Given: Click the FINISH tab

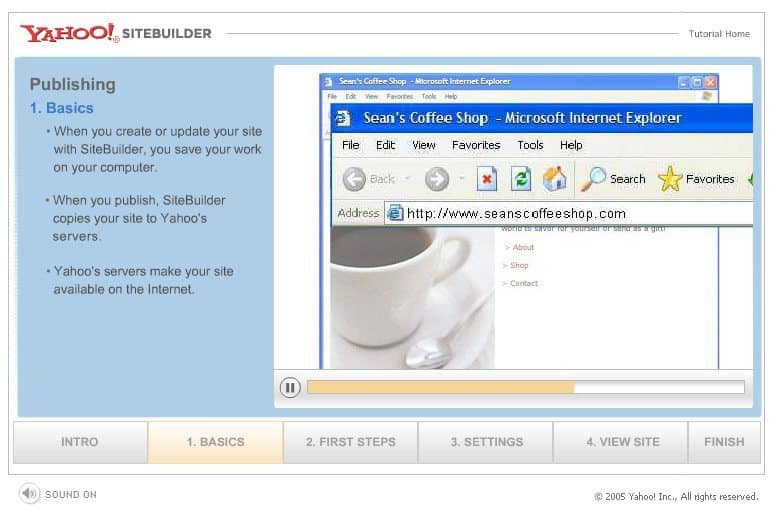Looking at the screenshot, I should tap(724, 442).
